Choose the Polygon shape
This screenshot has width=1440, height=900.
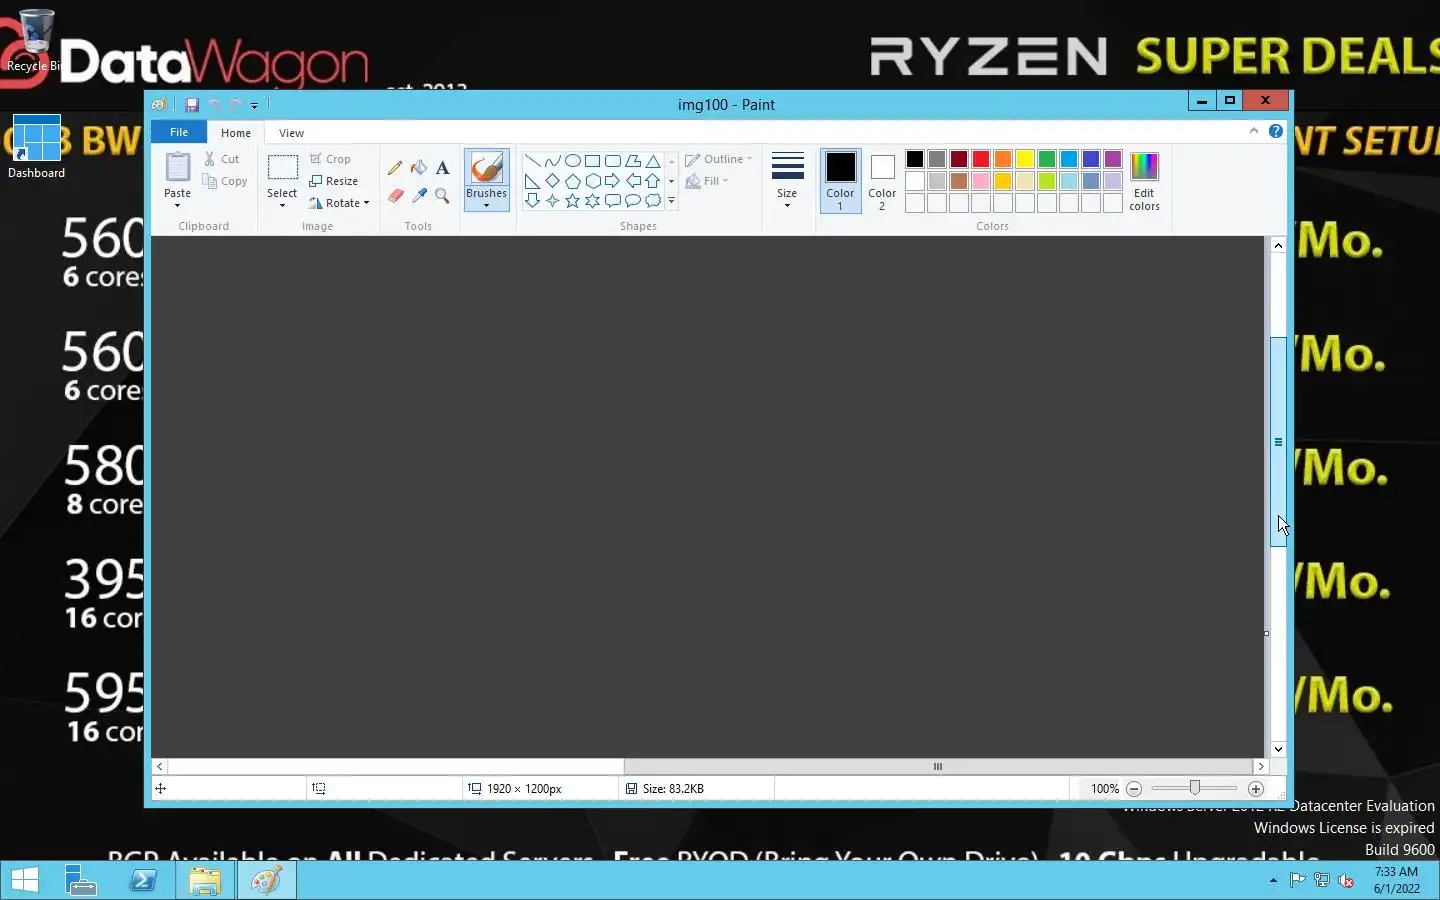pos(632,160)
